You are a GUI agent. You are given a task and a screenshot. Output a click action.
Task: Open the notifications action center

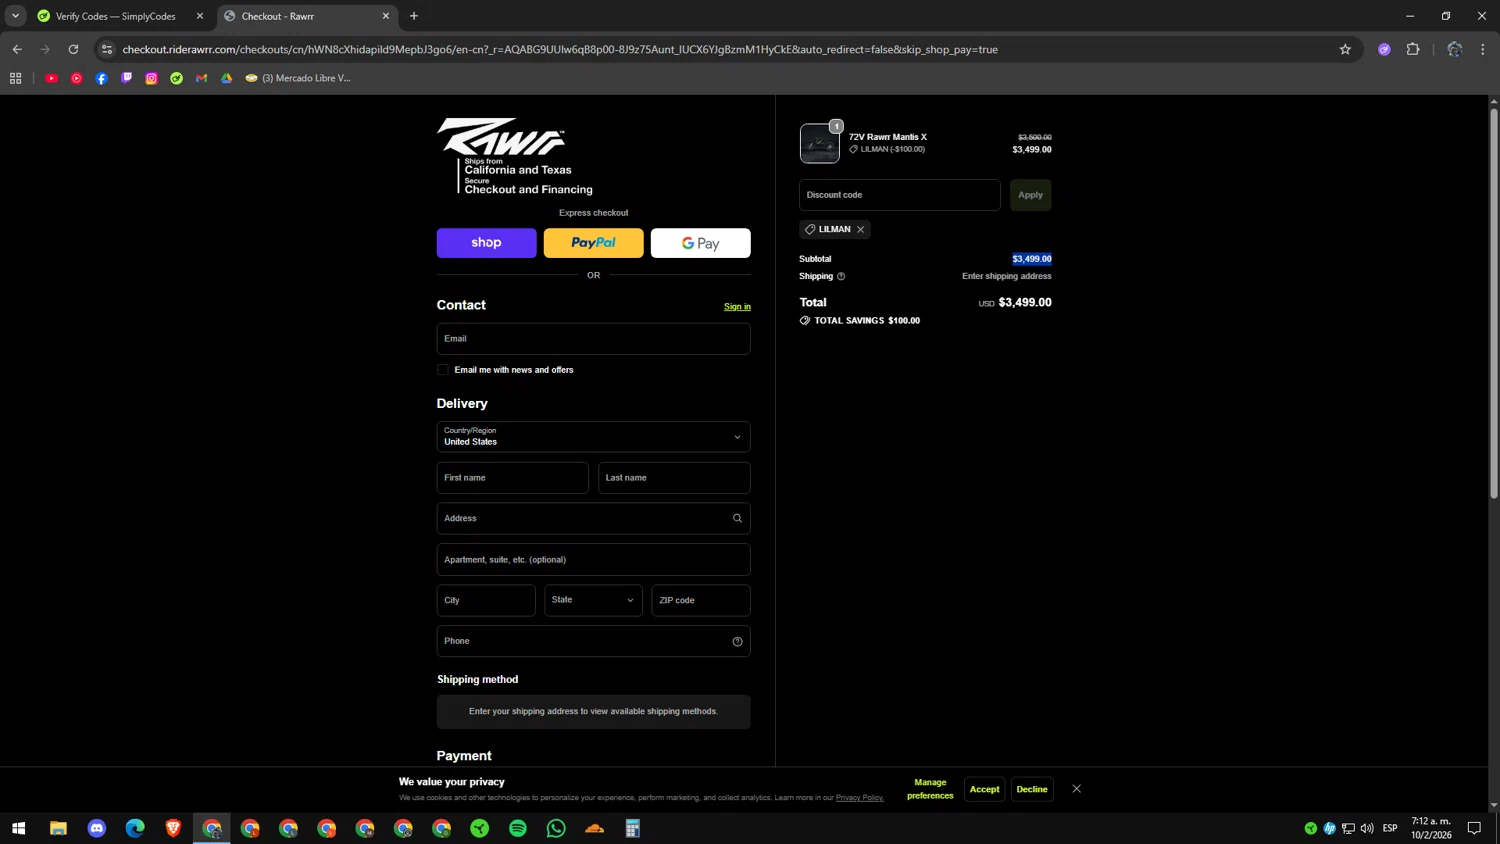1474,828
